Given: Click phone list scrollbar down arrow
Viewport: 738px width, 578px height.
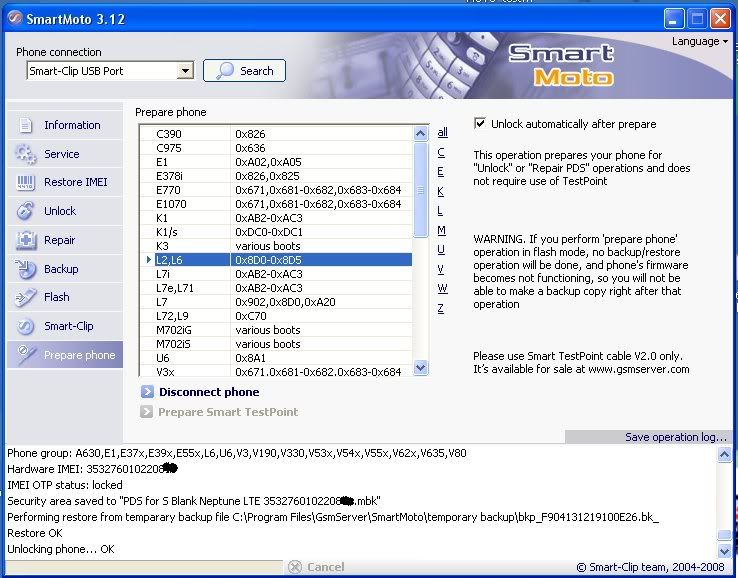Looking at the screenshot, I should tap(420, 368).
